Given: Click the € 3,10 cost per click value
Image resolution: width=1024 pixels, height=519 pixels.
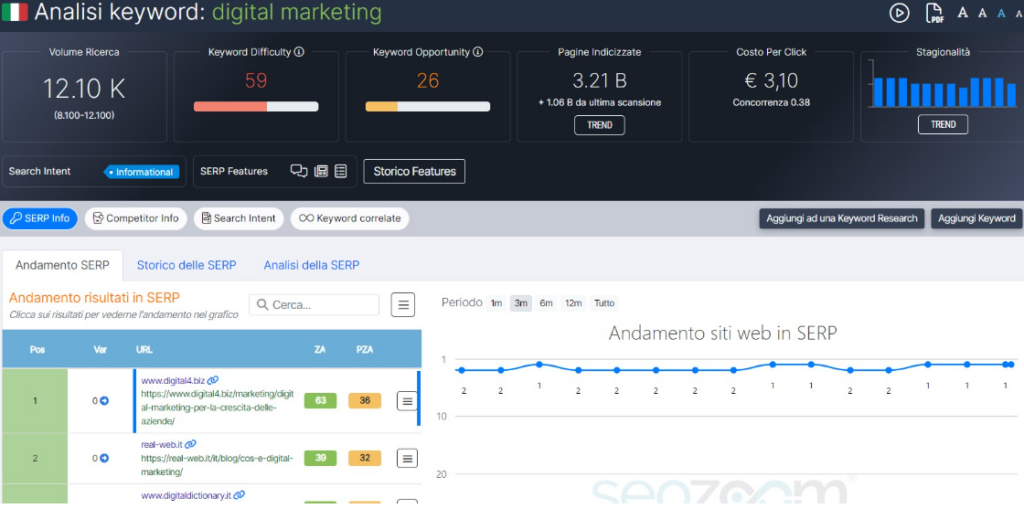Looking at the screenshot, I should pyautogui.click(x=771, y=80).
